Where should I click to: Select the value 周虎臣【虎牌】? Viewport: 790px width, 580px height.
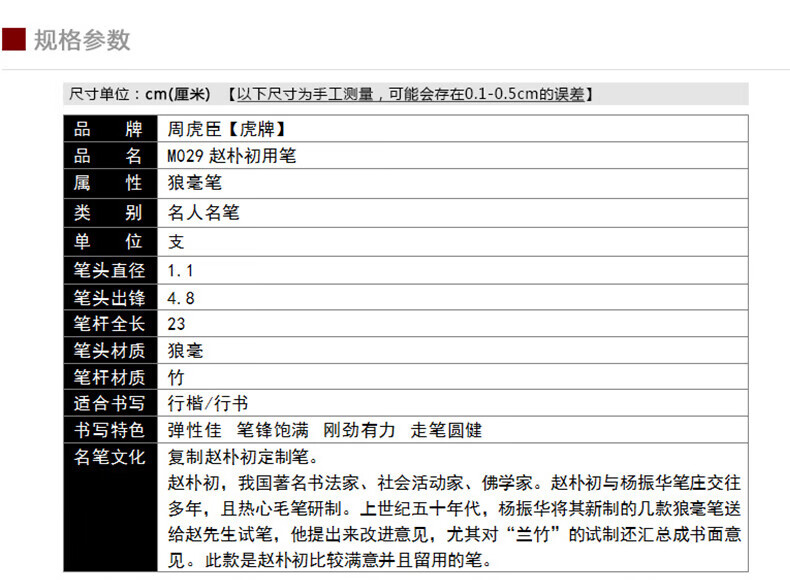pos(227,130)
